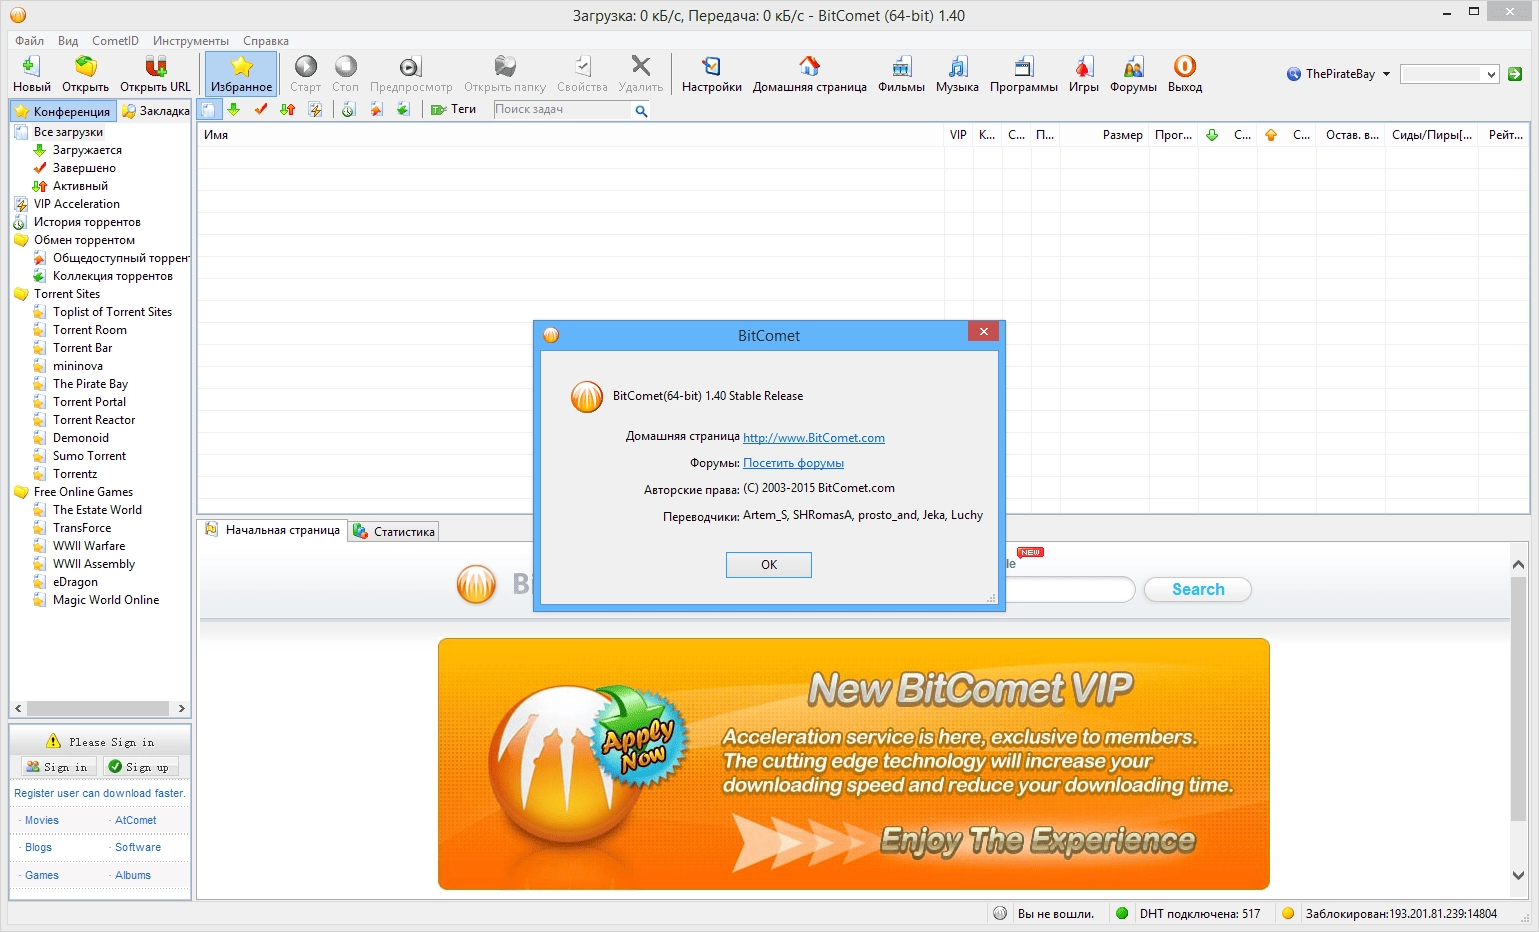The height and width of the screenshot is (932, 1539).
Task: Click the Sign up button
Action: (x=139, y=767)
